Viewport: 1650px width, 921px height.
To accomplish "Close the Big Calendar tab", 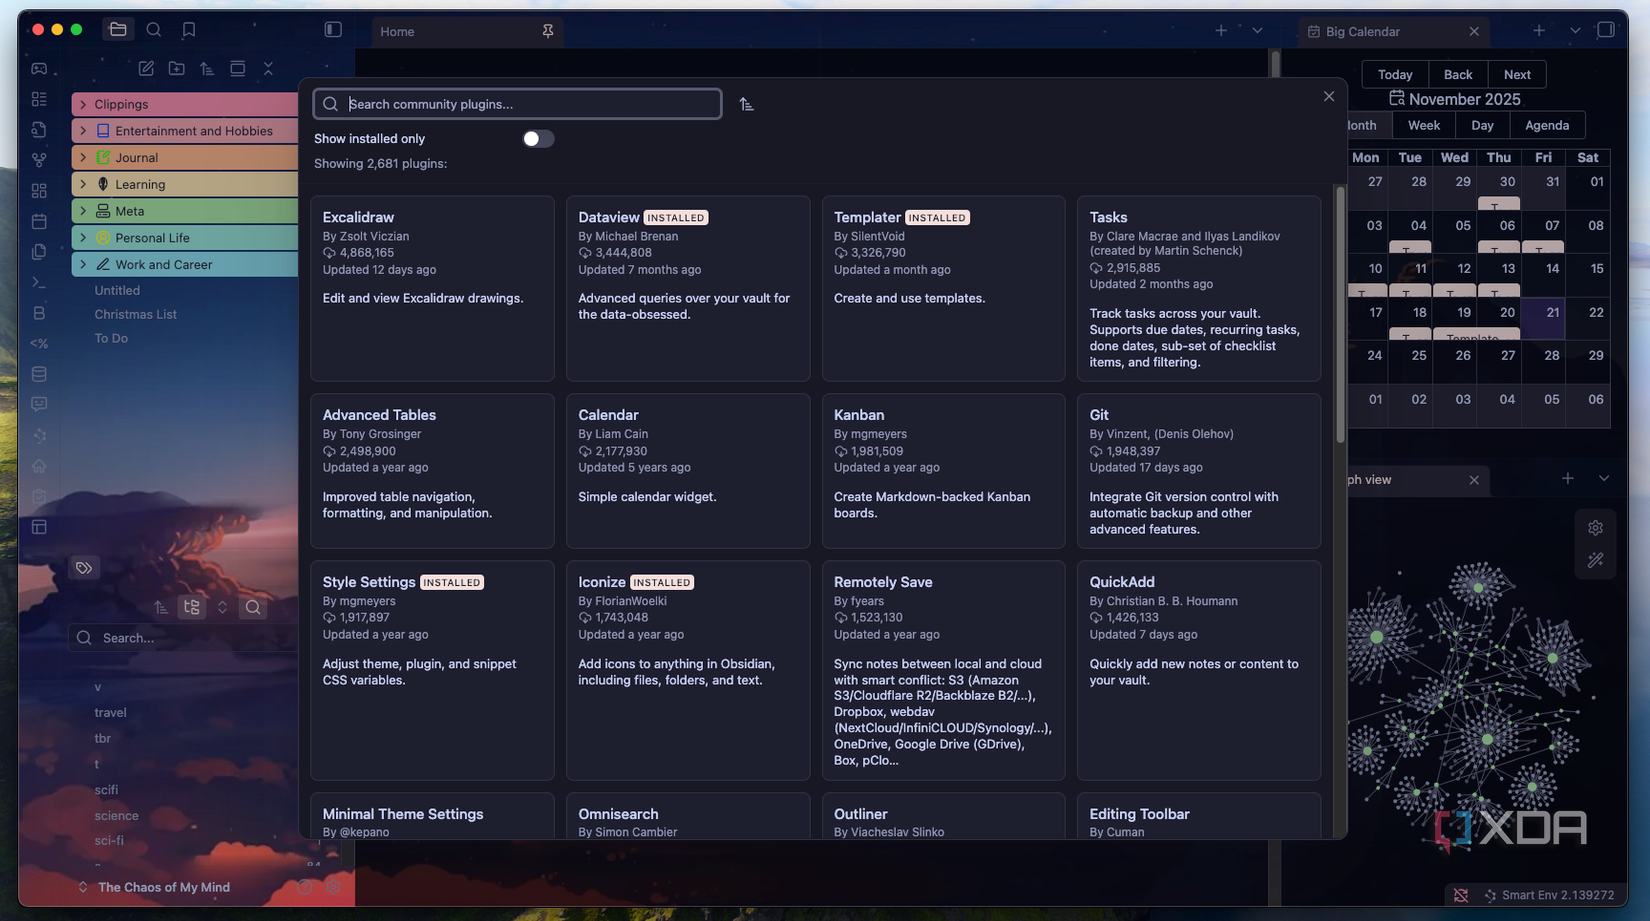I will [x=1473, y=31].
